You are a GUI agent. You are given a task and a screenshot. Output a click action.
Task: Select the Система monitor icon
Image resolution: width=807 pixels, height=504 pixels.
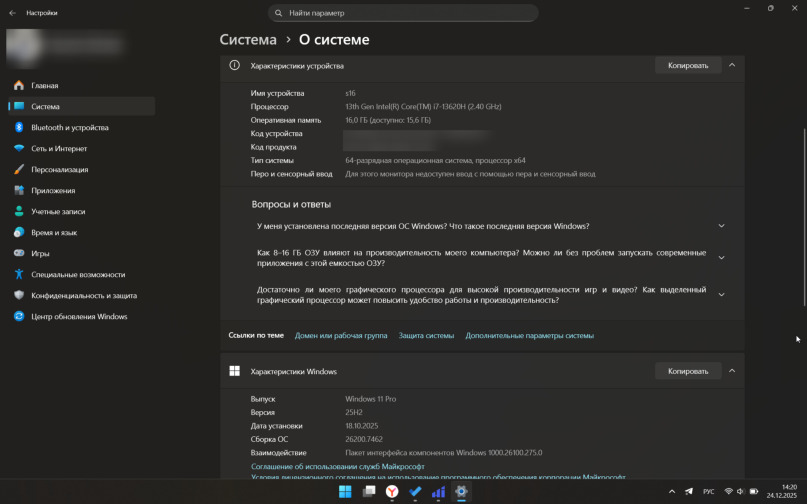pyautogui.click(x=19, y=106)
